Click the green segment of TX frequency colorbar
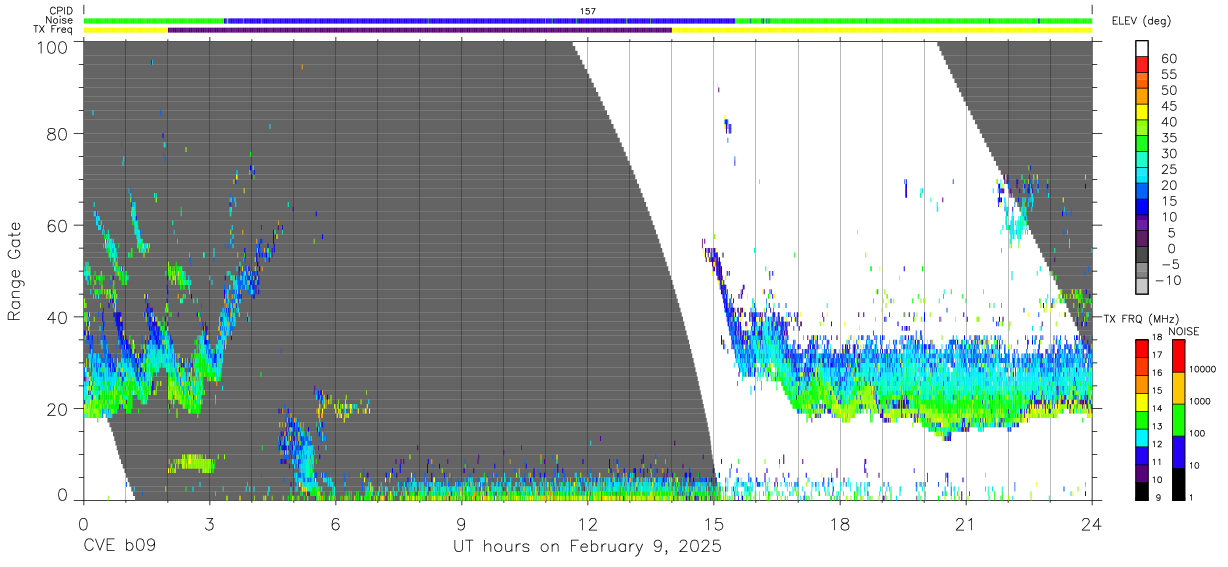This screenshot has width=1228, height=567. click(1142, 418)
